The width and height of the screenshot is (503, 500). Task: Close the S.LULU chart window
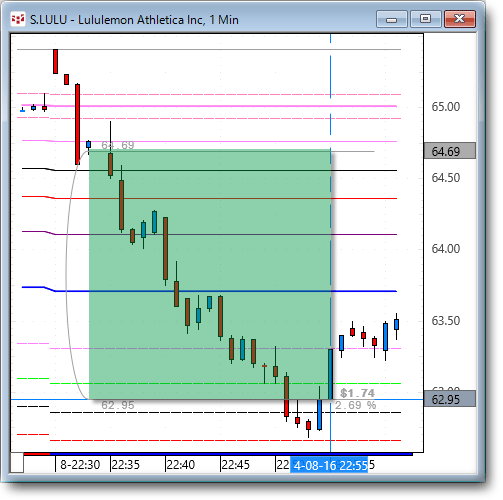pos(460,19)
